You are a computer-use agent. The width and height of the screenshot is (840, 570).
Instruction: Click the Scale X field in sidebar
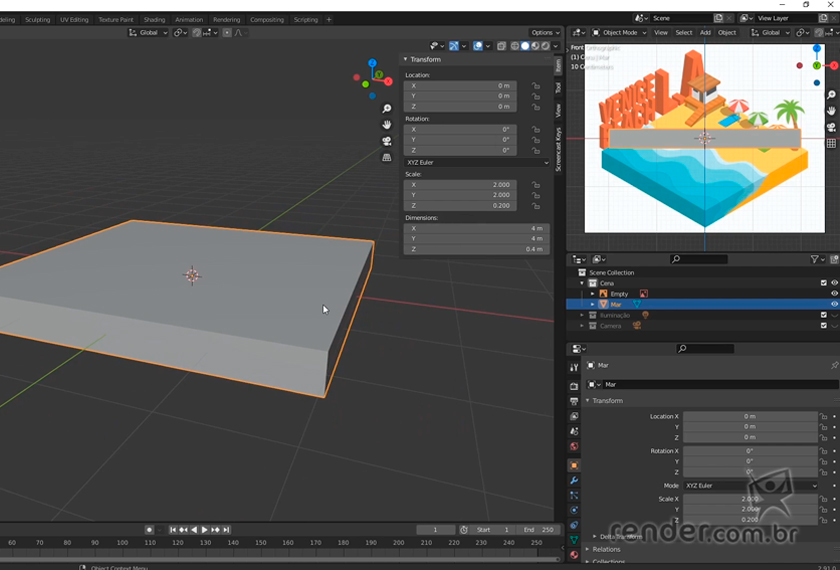460,185
